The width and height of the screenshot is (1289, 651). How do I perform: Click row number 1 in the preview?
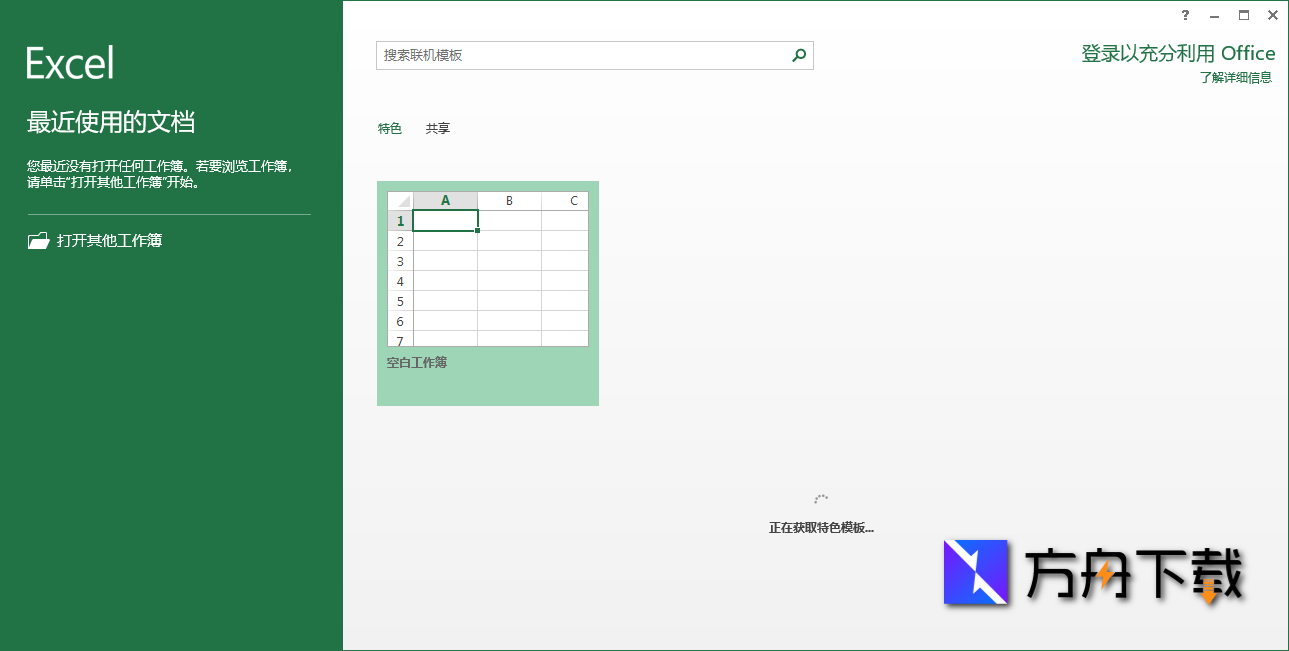tap(399, 220)
